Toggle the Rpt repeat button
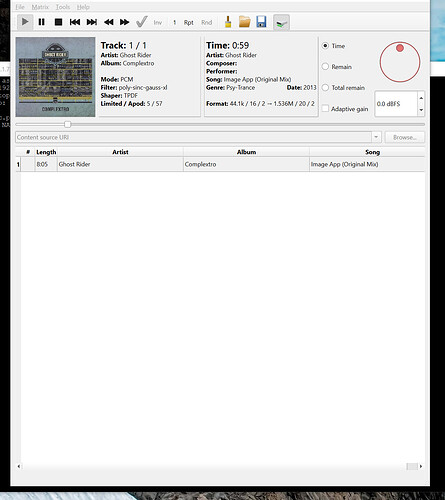This screenshot has height=500, width=445. (189, 22)
